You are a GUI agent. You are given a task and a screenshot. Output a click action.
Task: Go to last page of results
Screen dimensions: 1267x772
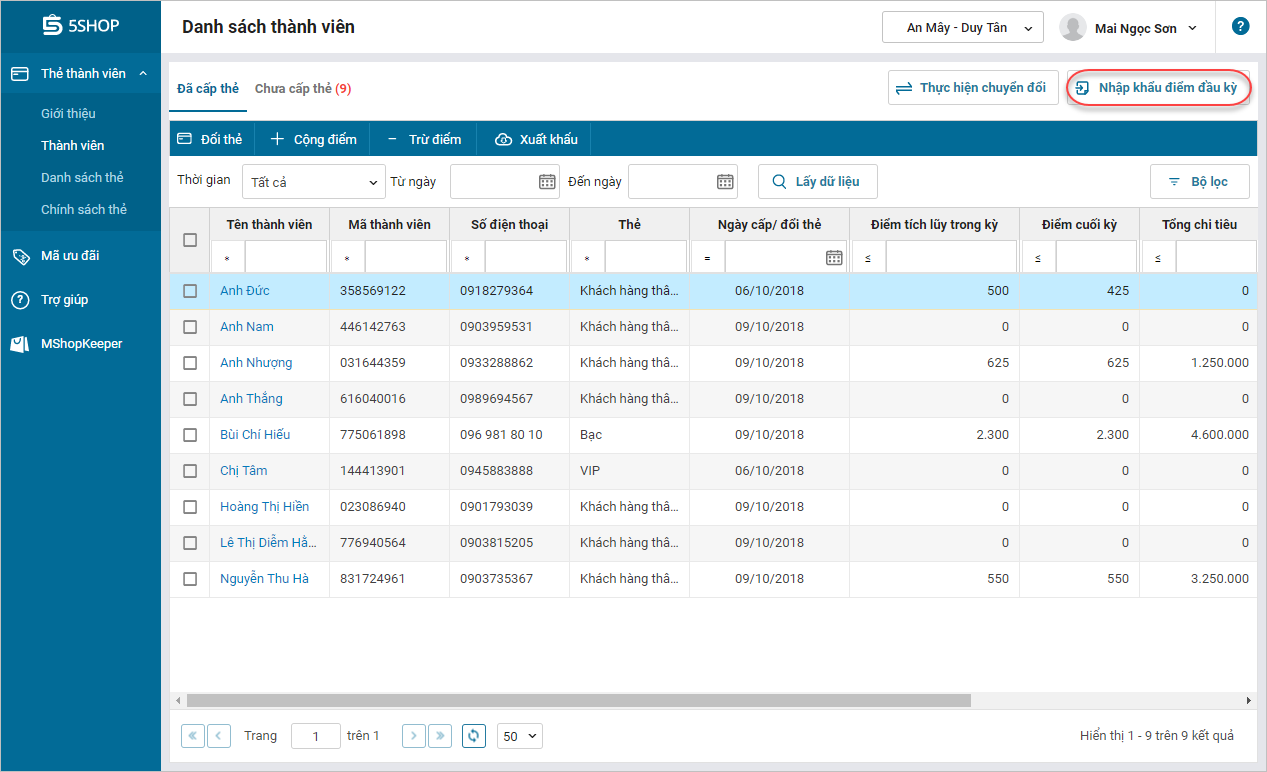(440, 736)
